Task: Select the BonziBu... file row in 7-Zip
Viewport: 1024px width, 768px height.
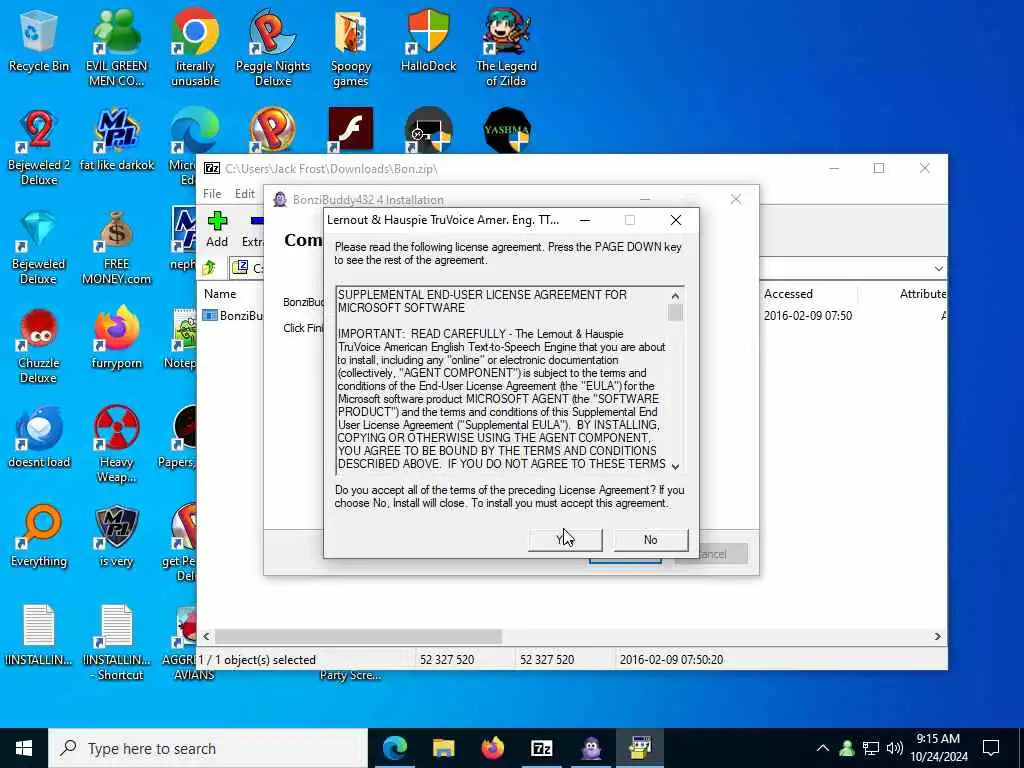Action: tap(232, 315)
